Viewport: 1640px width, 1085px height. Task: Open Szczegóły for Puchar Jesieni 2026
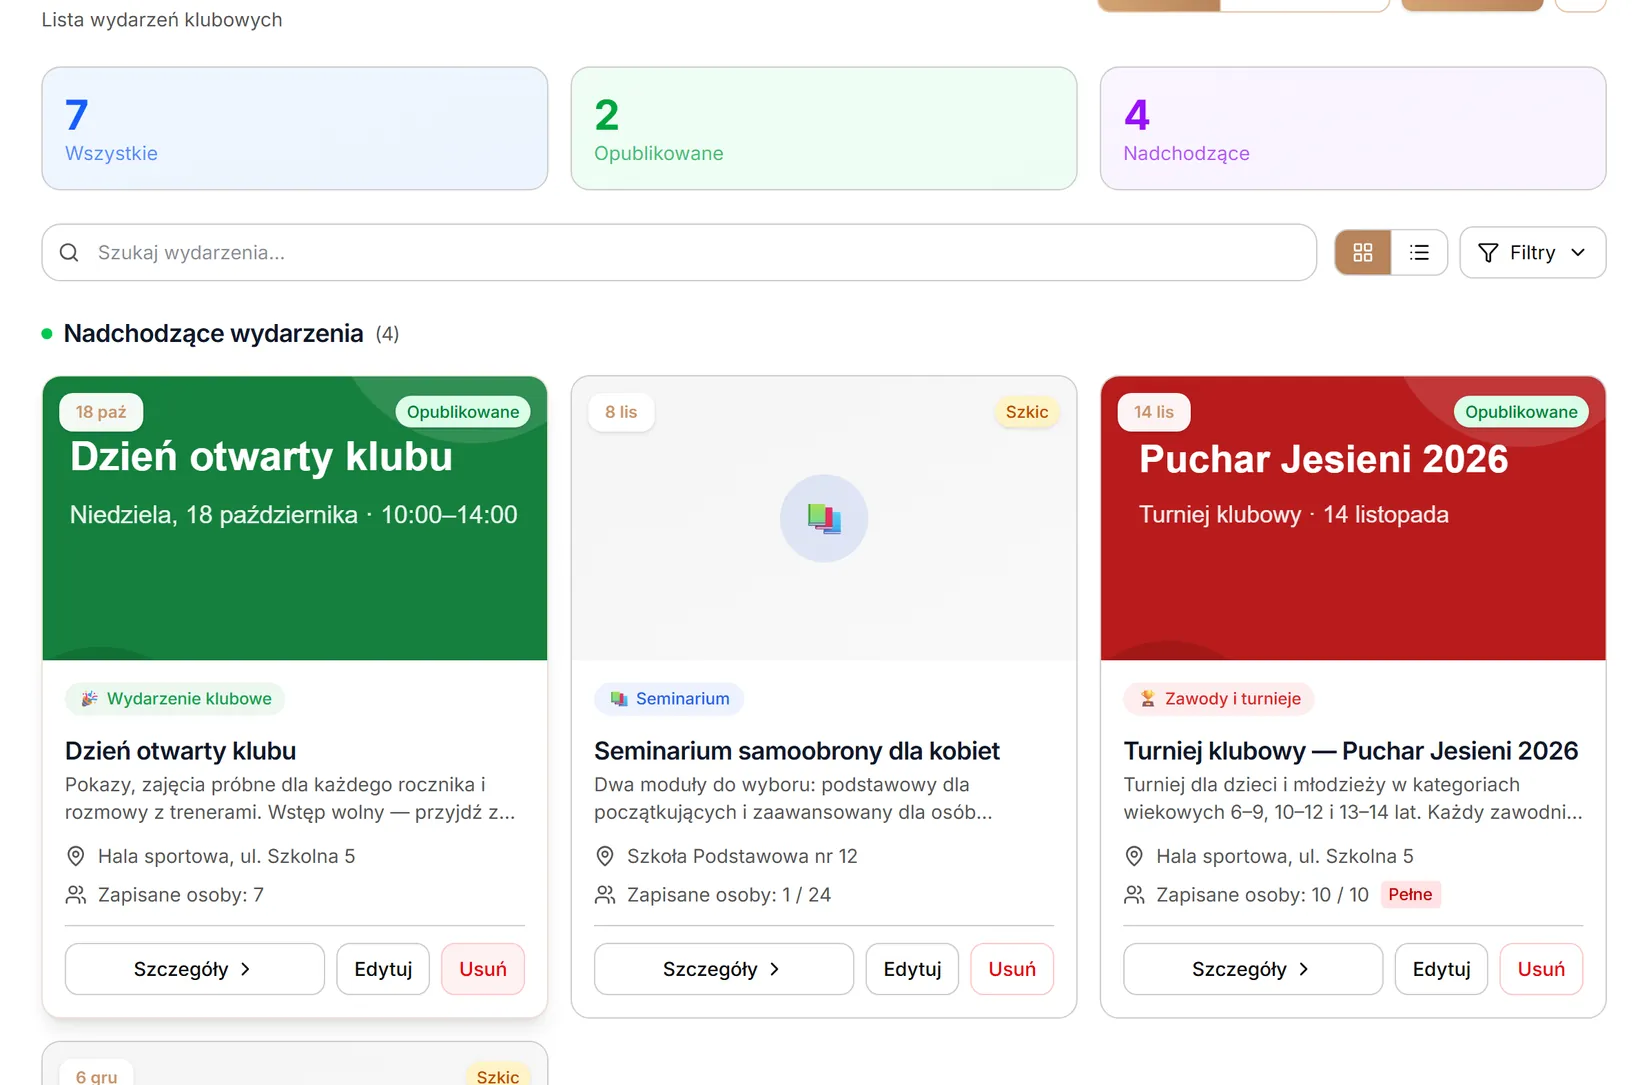(1253, 969)
